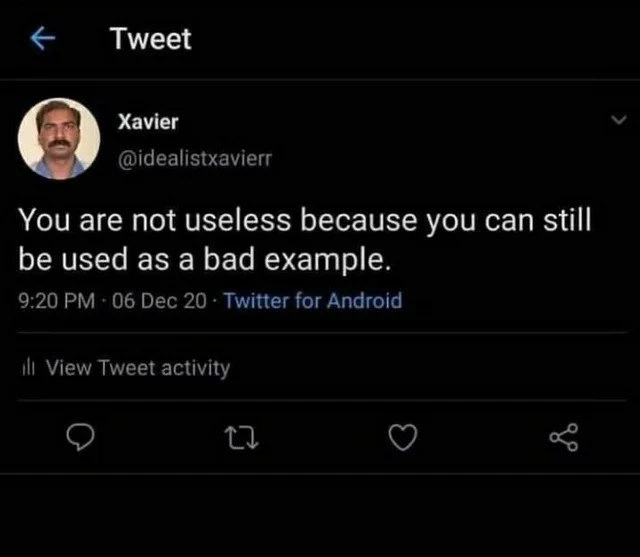Tap the word 'activity' in tweet stats row
The height and width of the screenshot is (557, 640).
[196, 368]
